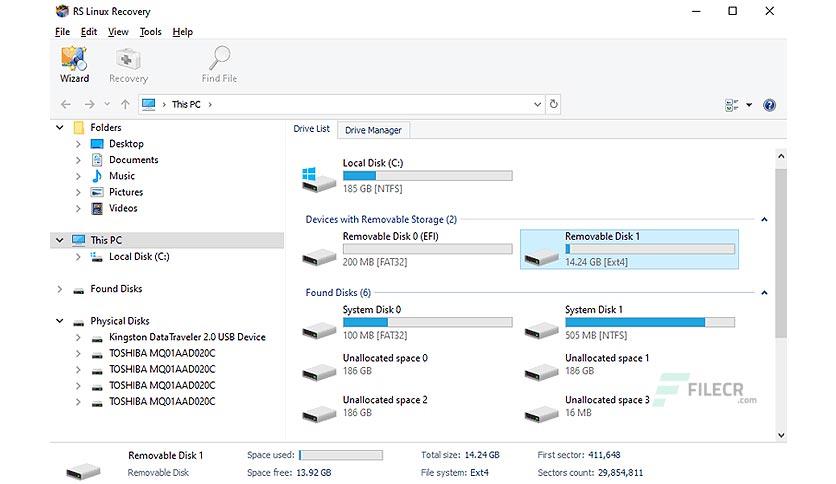Click the Local Disk (C:) usage bar
836x484 pixels.
click(428, 175)
